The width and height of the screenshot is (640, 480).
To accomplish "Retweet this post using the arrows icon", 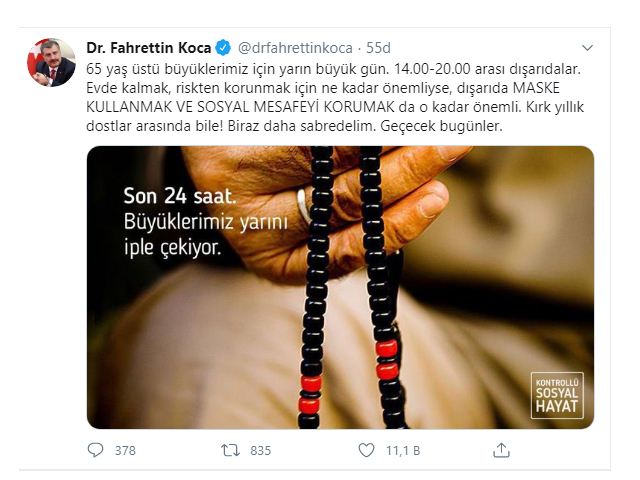I will [230, 450].
